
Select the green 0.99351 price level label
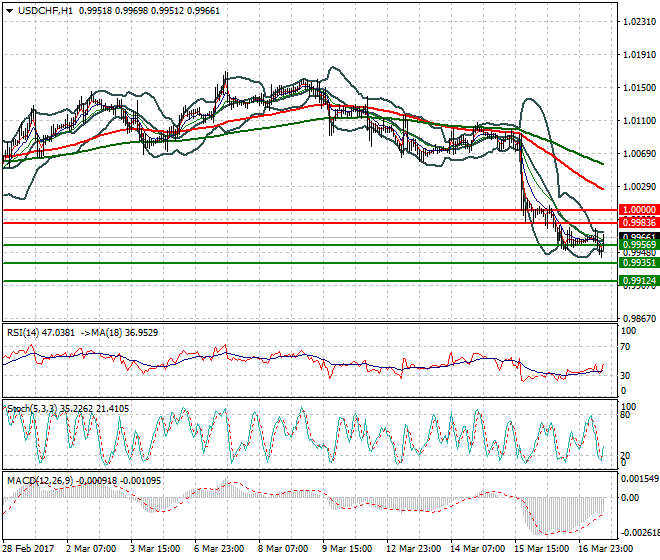tap(639, 263)
